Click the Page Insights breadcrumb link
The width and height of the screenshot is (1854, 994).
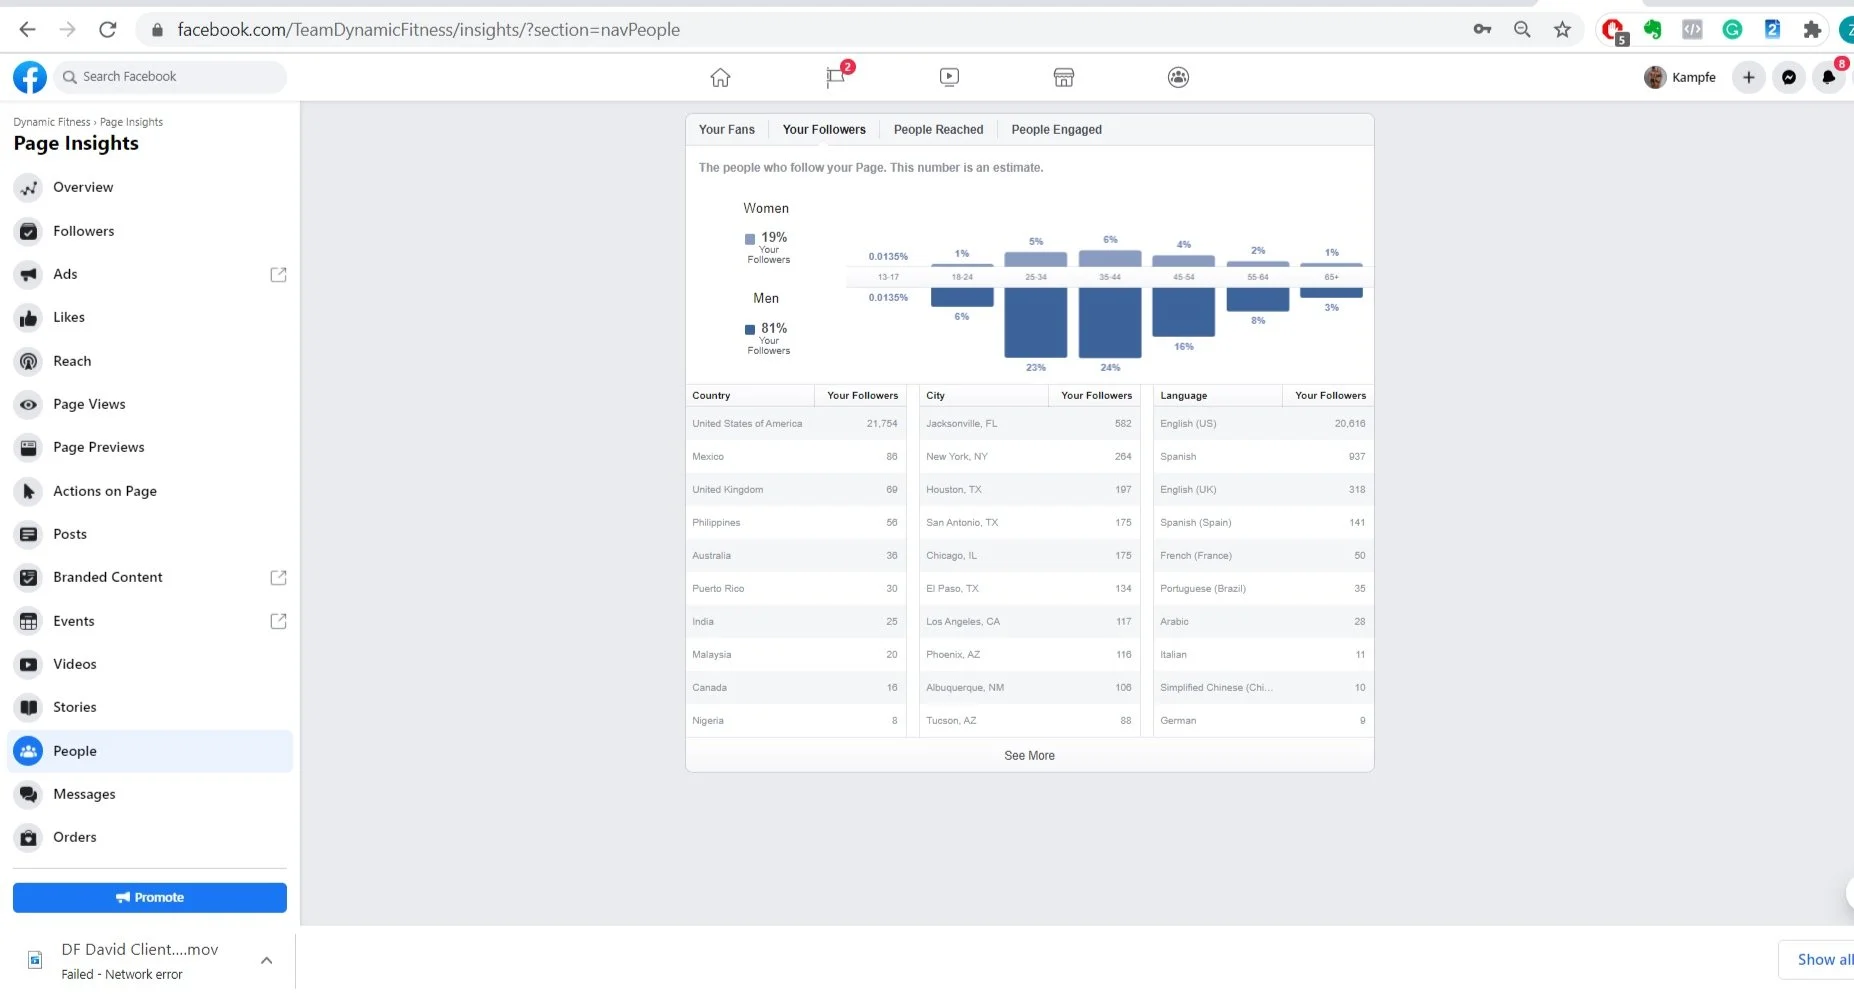coord(131,122)
